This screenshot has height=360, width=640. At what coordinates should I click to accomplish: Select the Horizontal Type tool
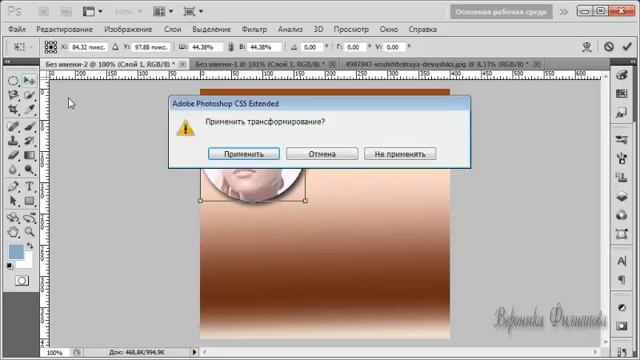(x=29, y=187)
